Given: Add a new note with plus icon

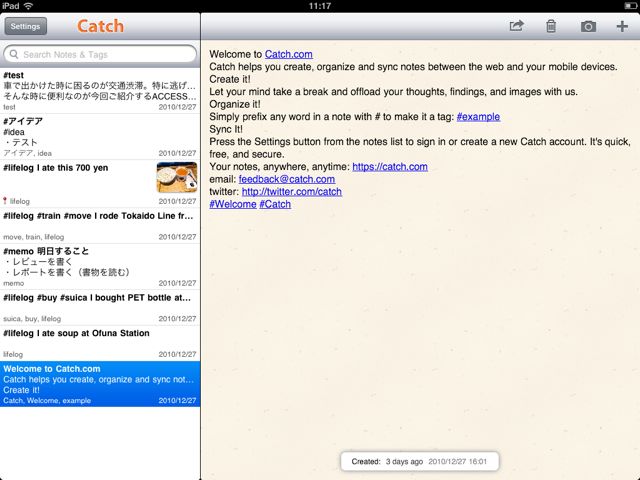Looking at the screenshot, I should [622, 26].
